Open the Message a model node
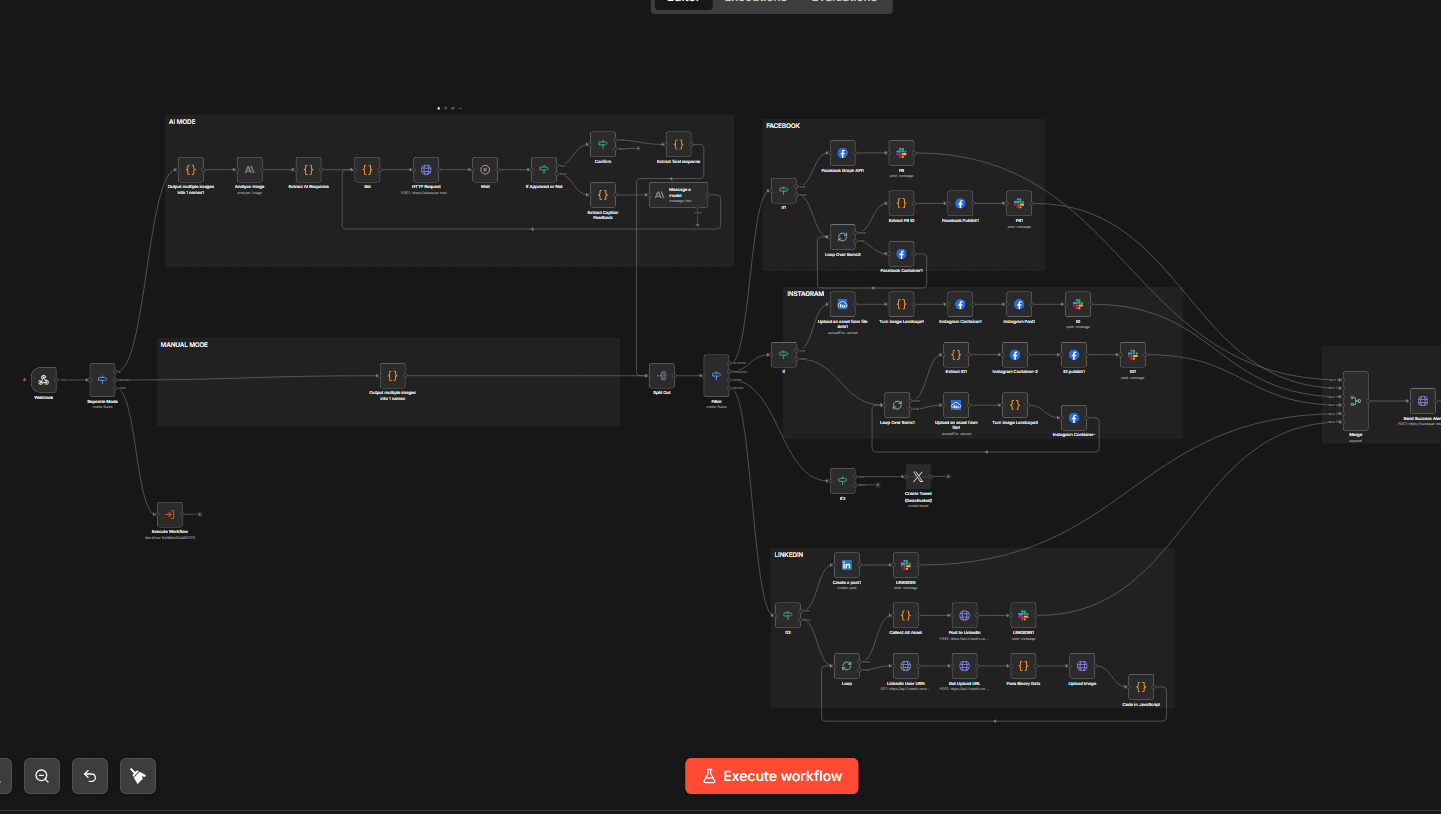 point(678,195)
